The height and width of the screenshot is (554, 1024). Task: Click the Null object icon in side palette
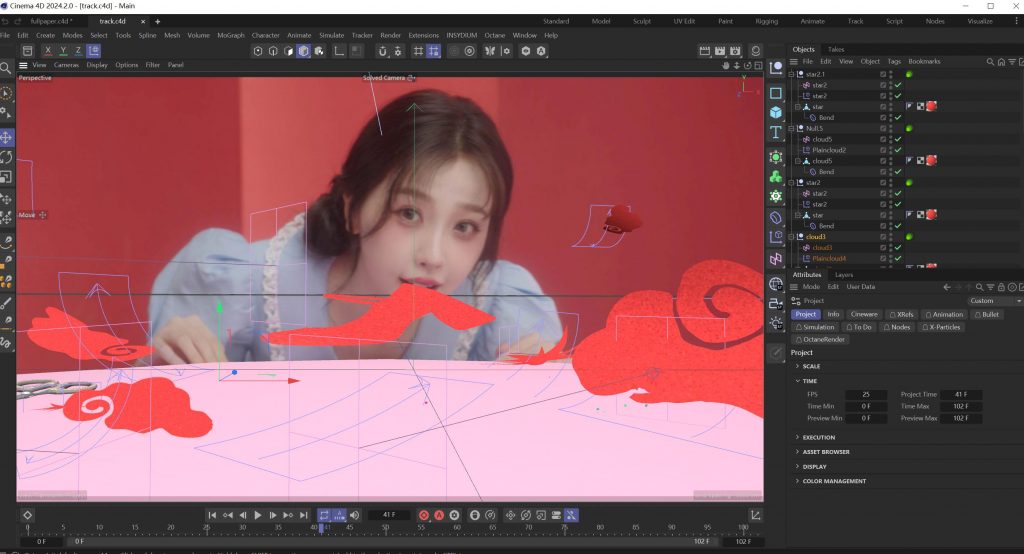click(x=776, y=68)
